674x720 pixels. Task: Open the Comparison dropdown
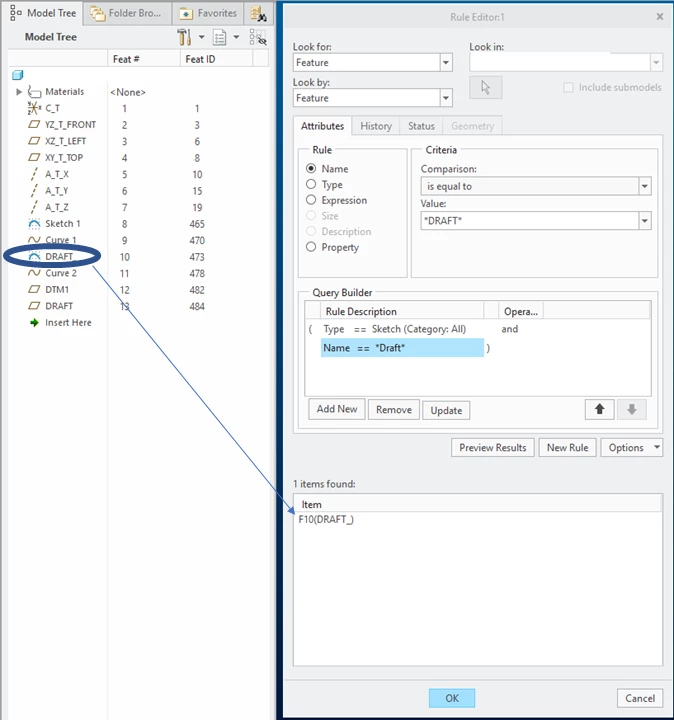[x=645, y=186]
